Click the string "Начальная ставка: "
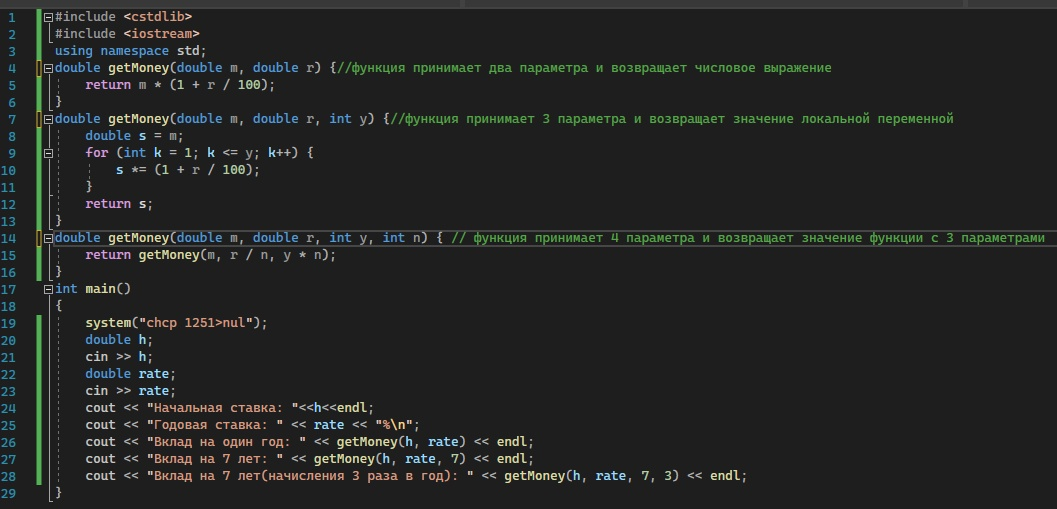1057x509 pixels. coord(222,408)
